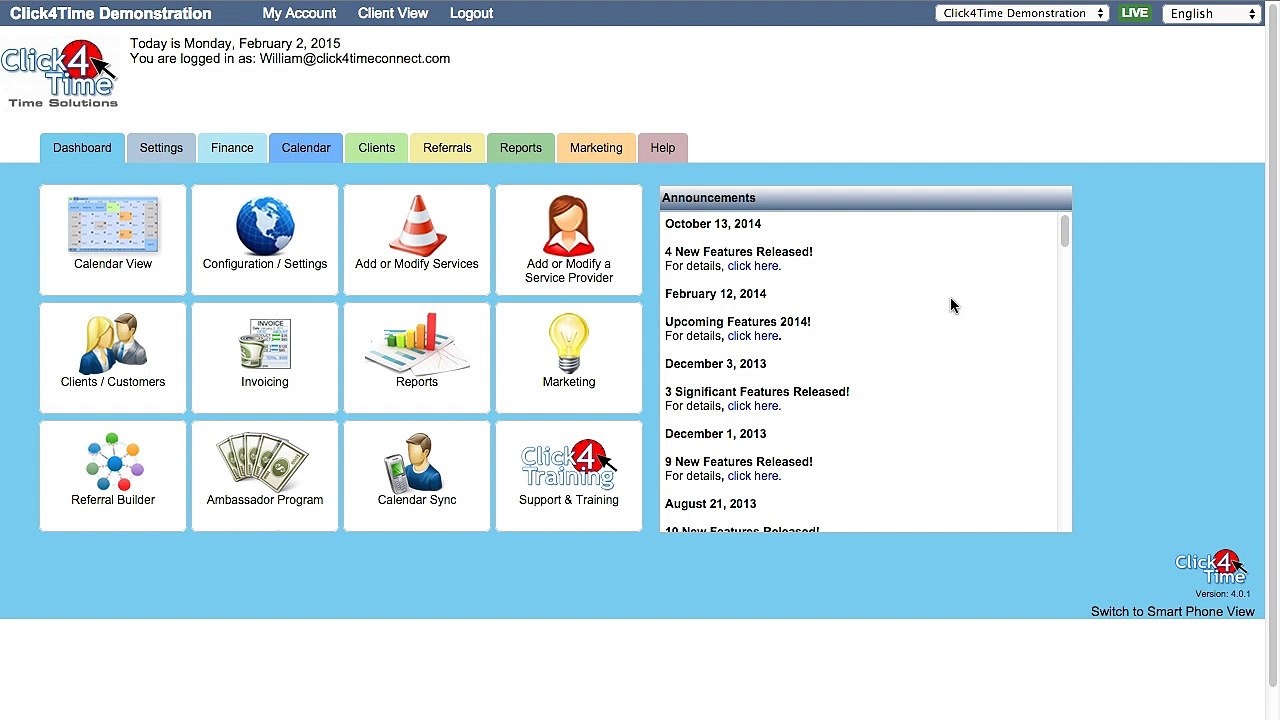Click 'click here' under 3 Significant Features Released

pyautogui.click(x=752, y=406)
